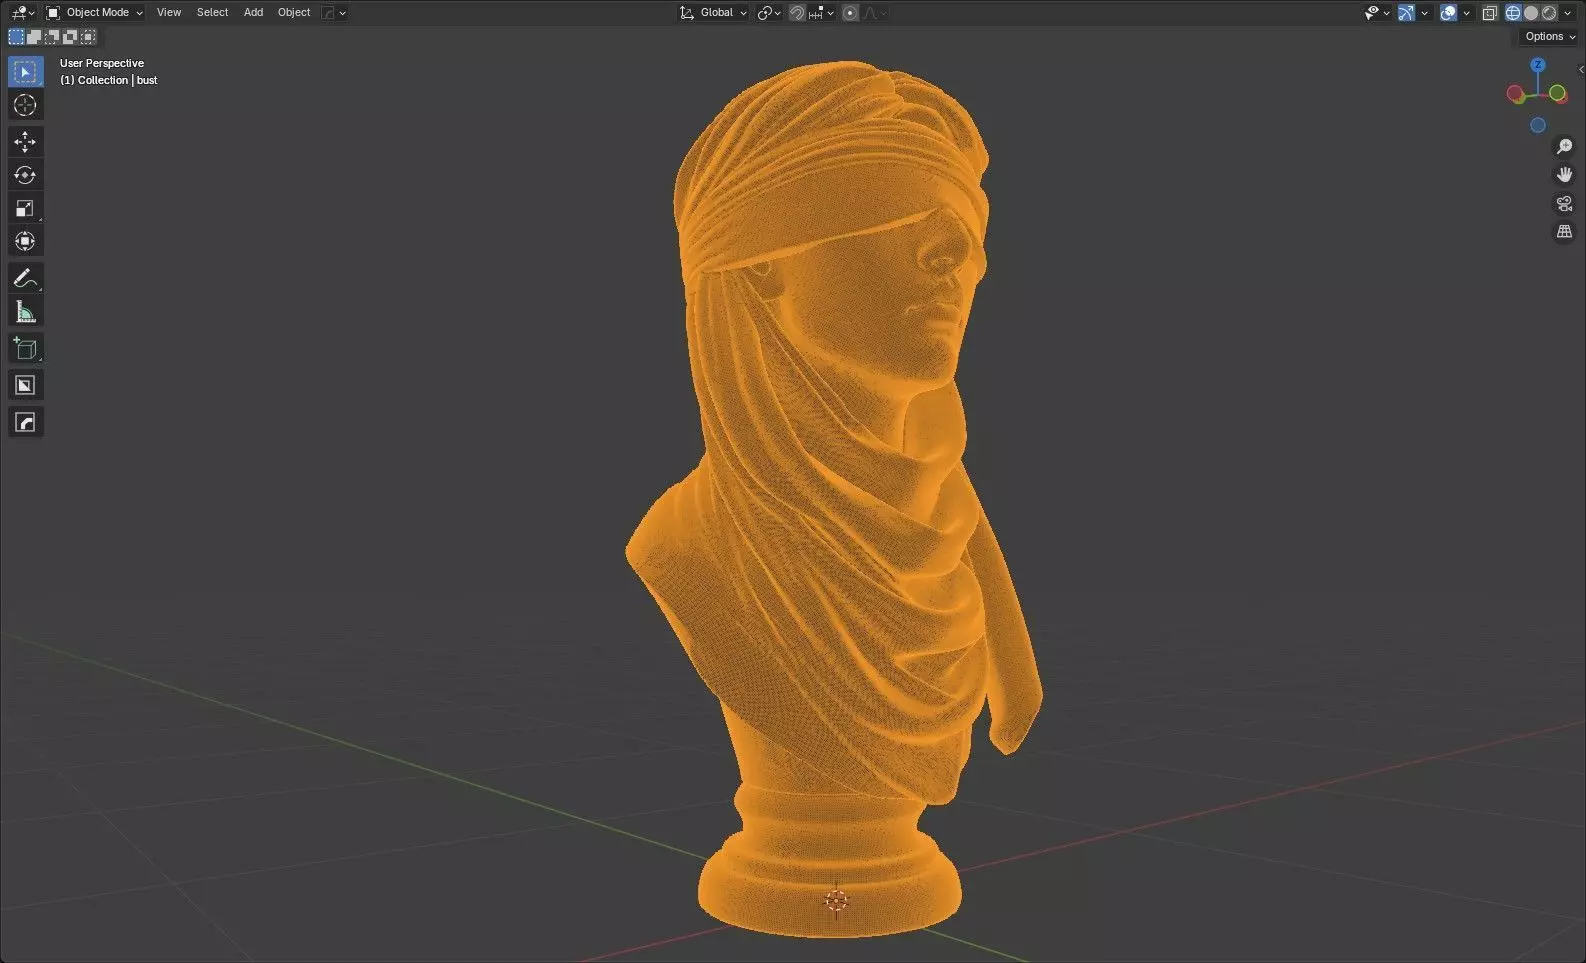Toggle X-ray mode
Image resolution: width=1586 pixels, height=963 pixels.
pos(1489,13)
